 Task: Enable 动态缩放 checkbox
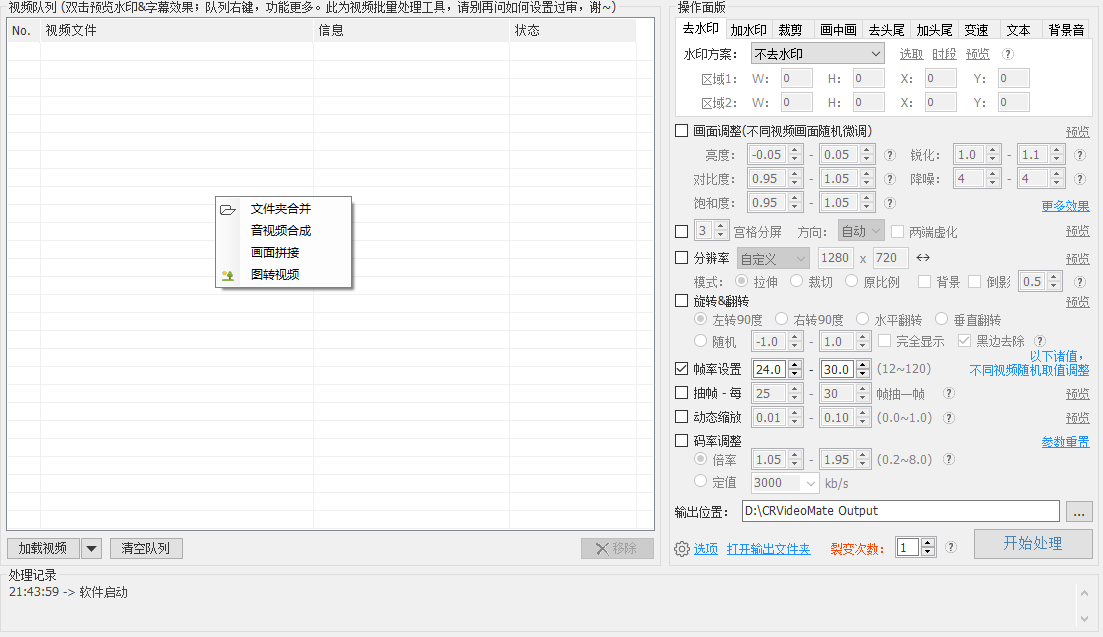pos(682,417)
